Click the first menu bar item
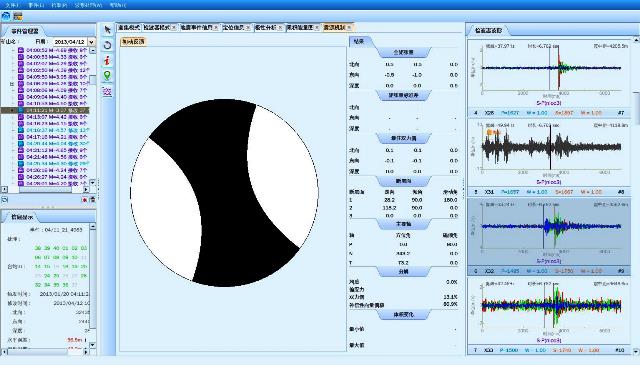This screenshot has width=640, height=365. coord(13,5)
